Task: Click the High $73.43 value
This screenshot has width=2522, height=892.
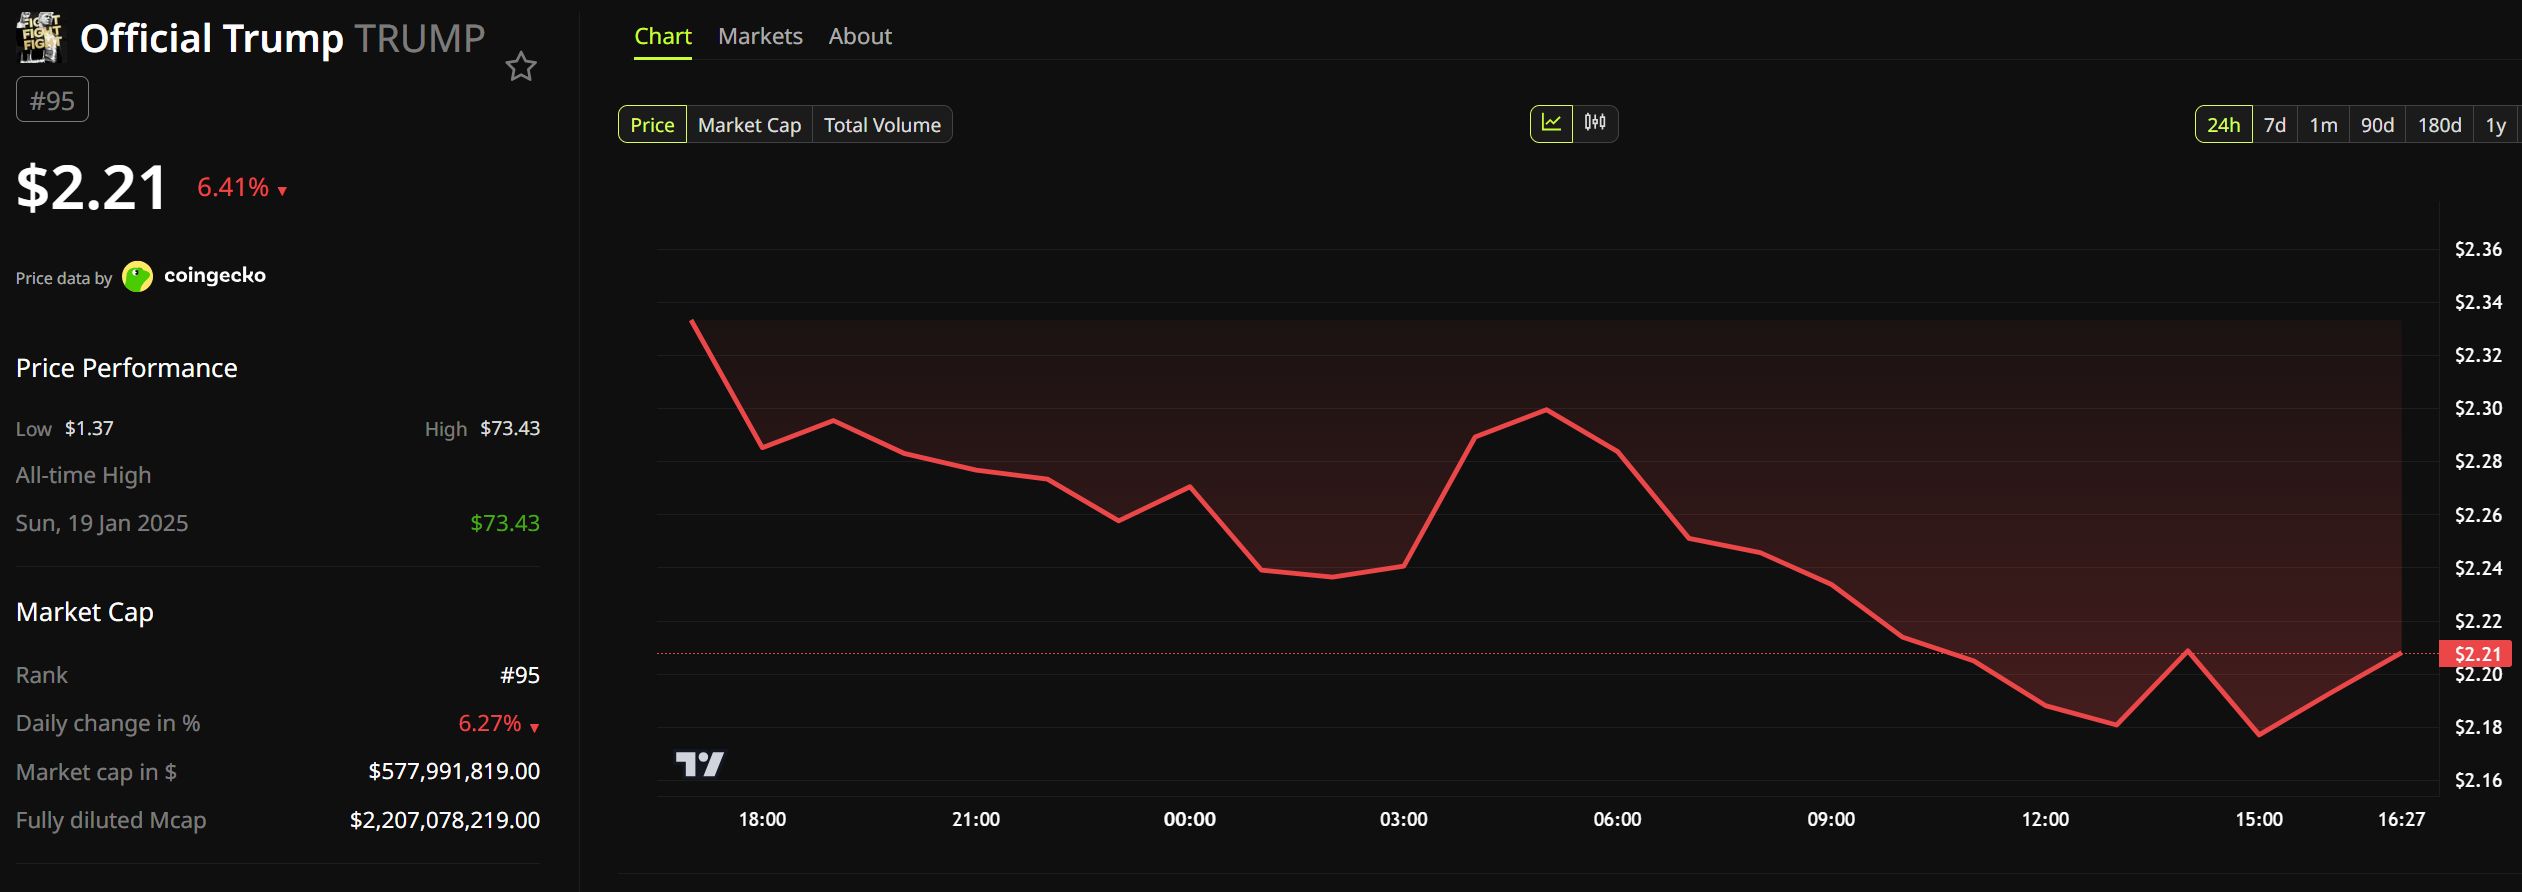Action: (x=510, y=428)
